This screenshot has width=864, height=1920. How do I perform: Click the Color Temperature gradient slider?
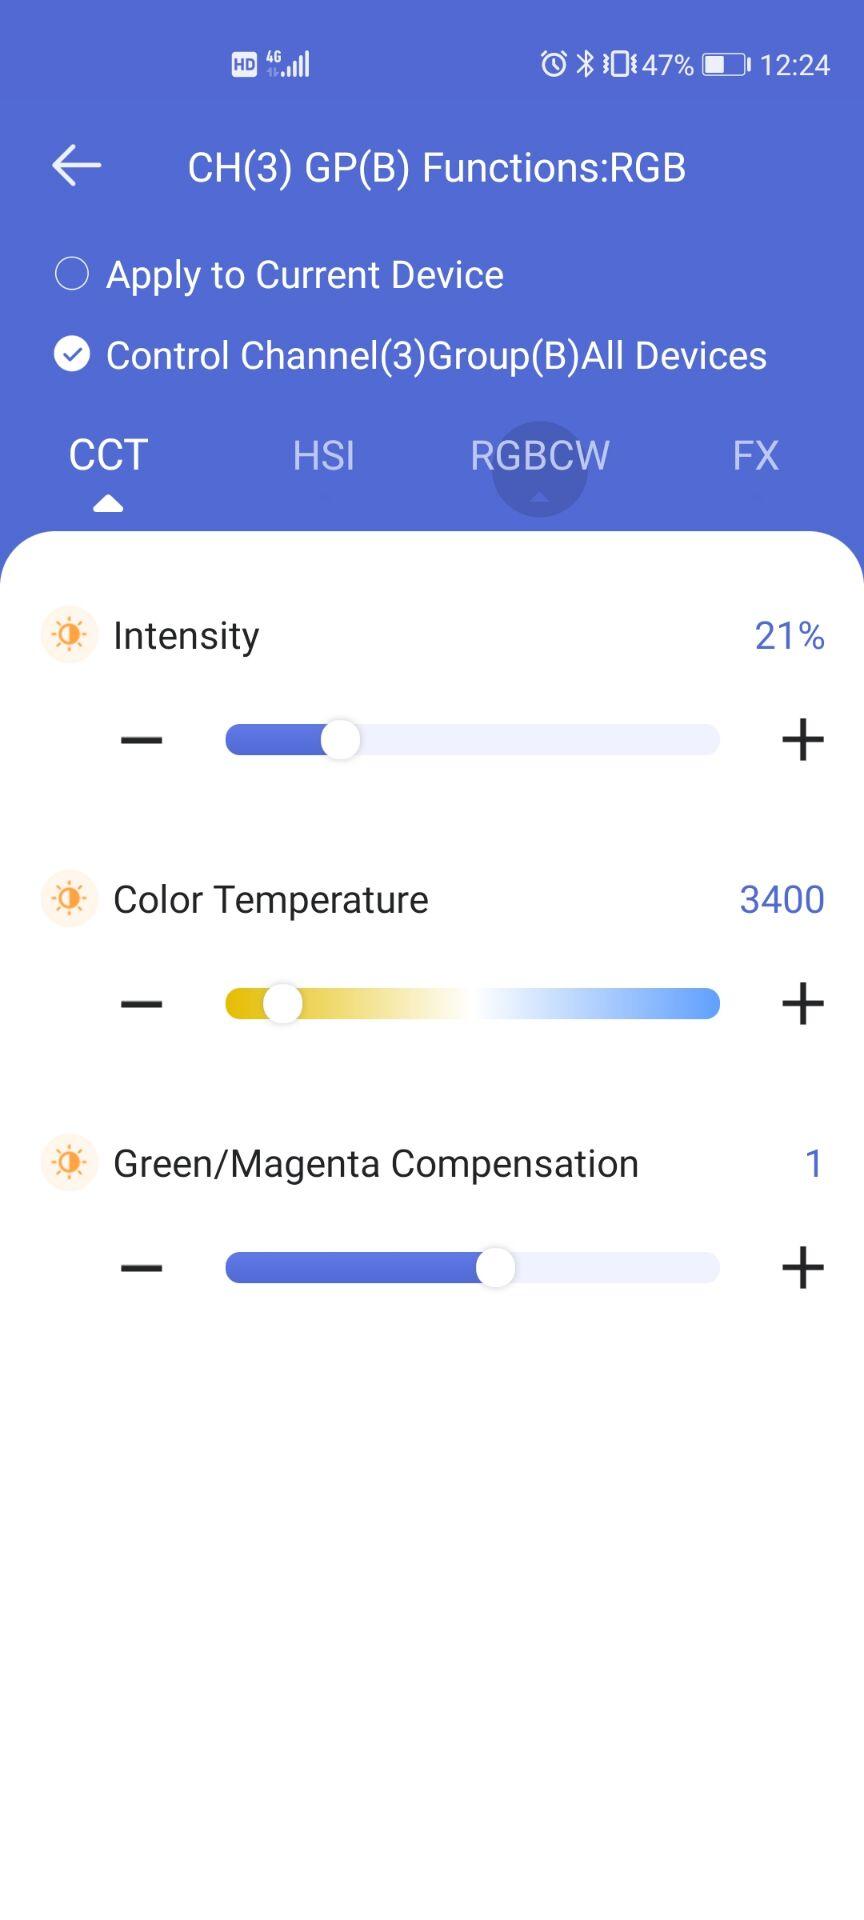pyautogui.click(x=472, y=1004)
